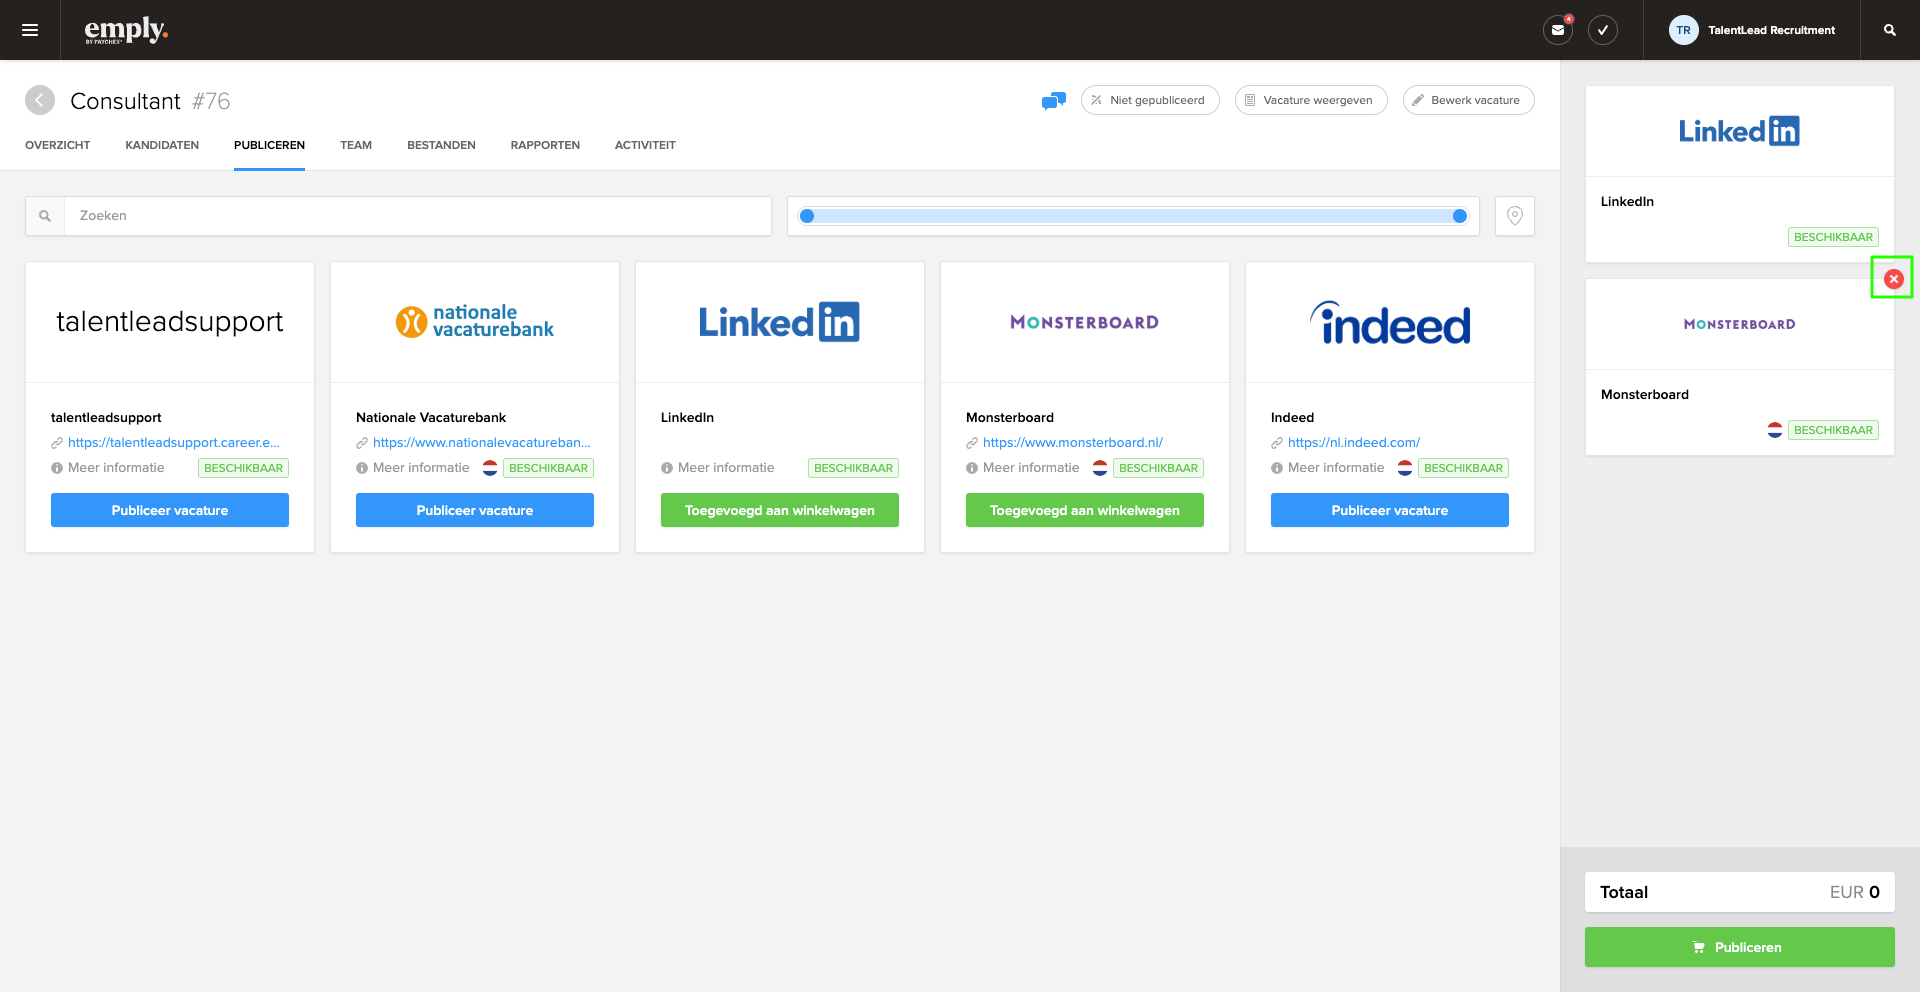1920x992 pixels.
Task: Open the Netherlands flag on Nationale Vacaturebank card
Action: pos(490,468)
